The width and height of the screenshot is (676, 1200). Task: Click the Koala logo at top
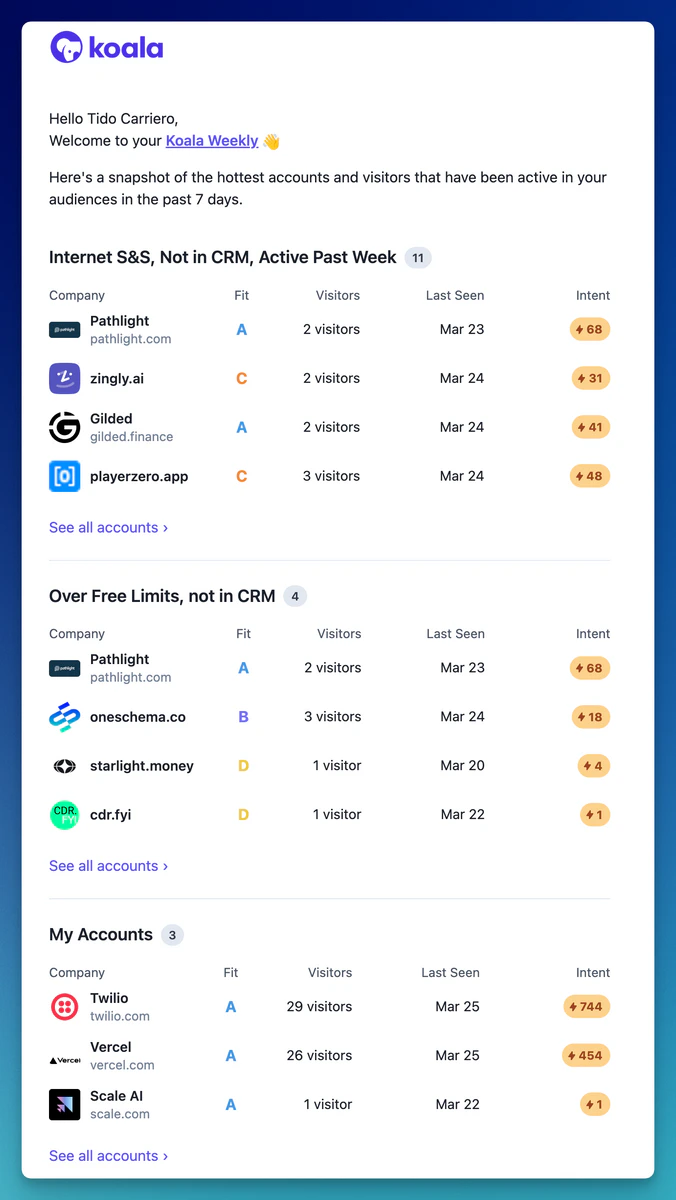tap(107, 47)
